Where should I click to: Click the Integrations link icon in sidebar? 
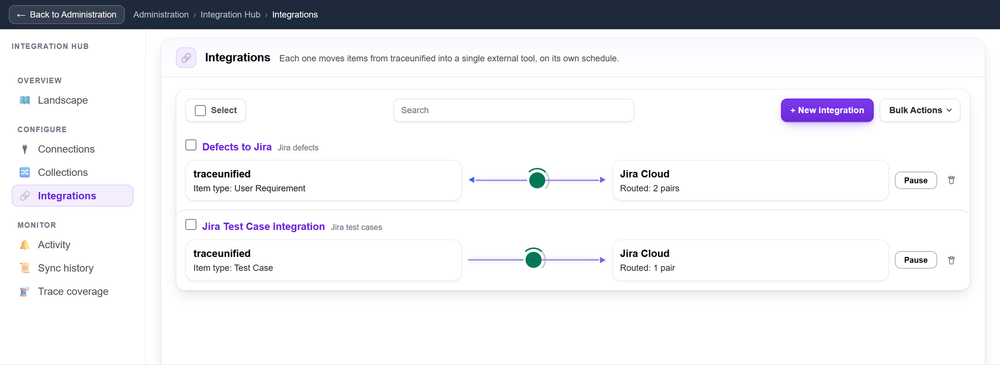24,196
